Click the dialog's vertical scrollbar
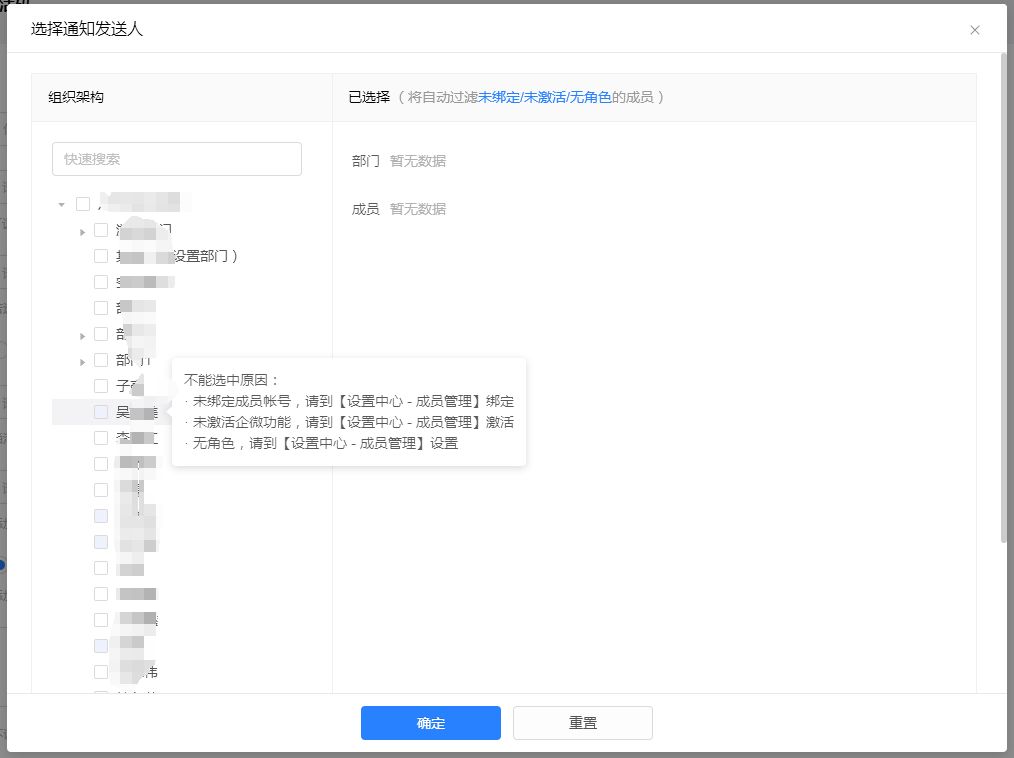 tap(1002, 300)
